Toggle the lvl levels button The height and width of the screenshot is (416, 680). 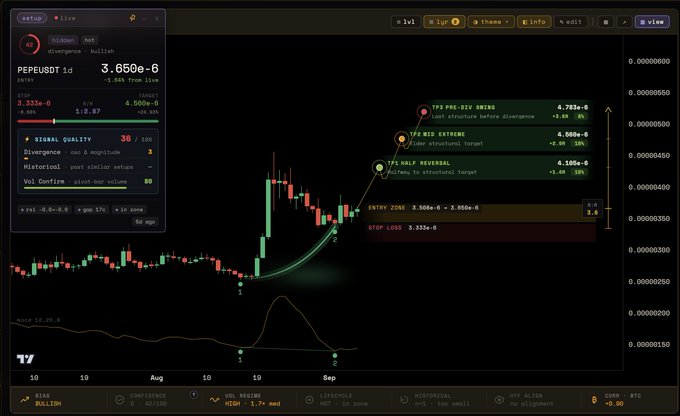[405, 22]
